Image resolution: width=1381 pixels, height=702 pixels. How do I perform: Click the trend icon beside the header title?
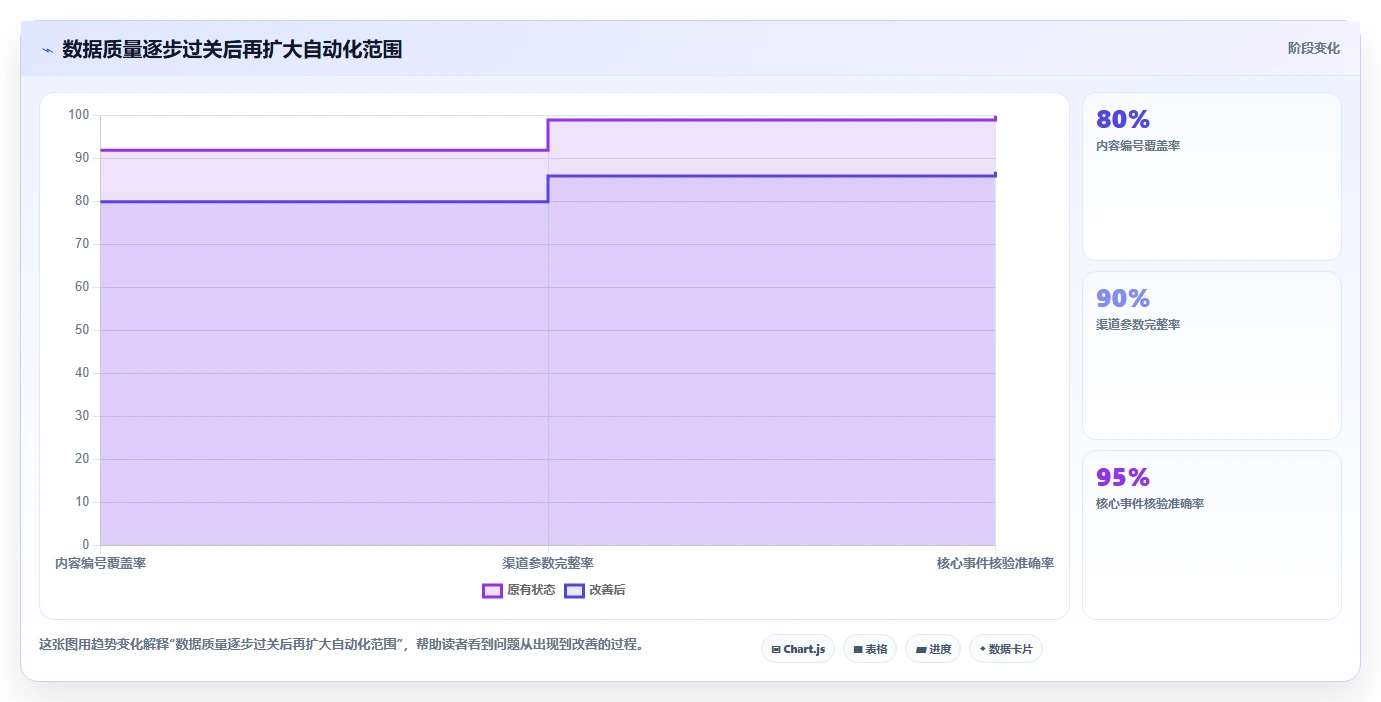click(x=47, y=50)
